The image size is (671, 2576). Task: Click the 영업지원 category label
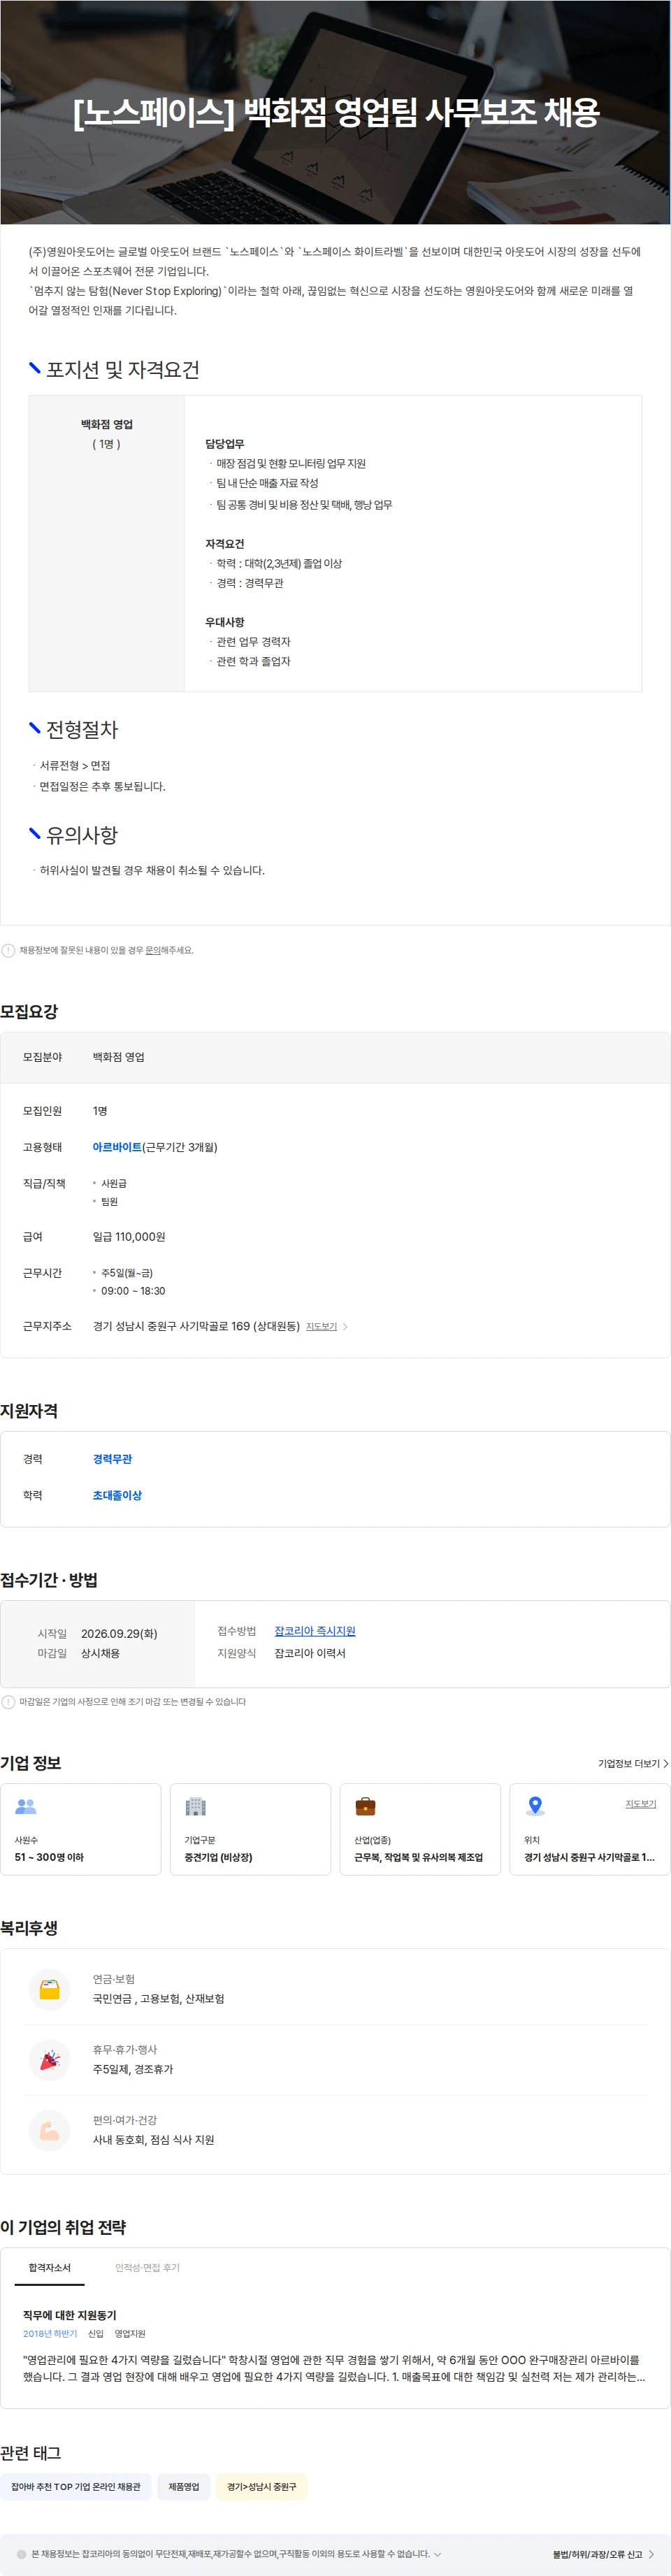tap(130, 2334)
